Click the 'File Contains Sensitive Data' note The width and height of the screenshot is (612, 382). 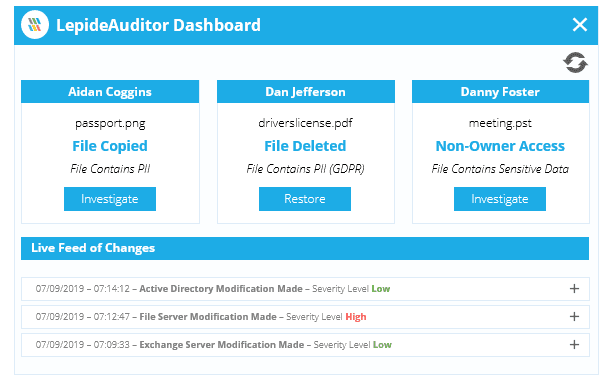[x=500, y=169]
